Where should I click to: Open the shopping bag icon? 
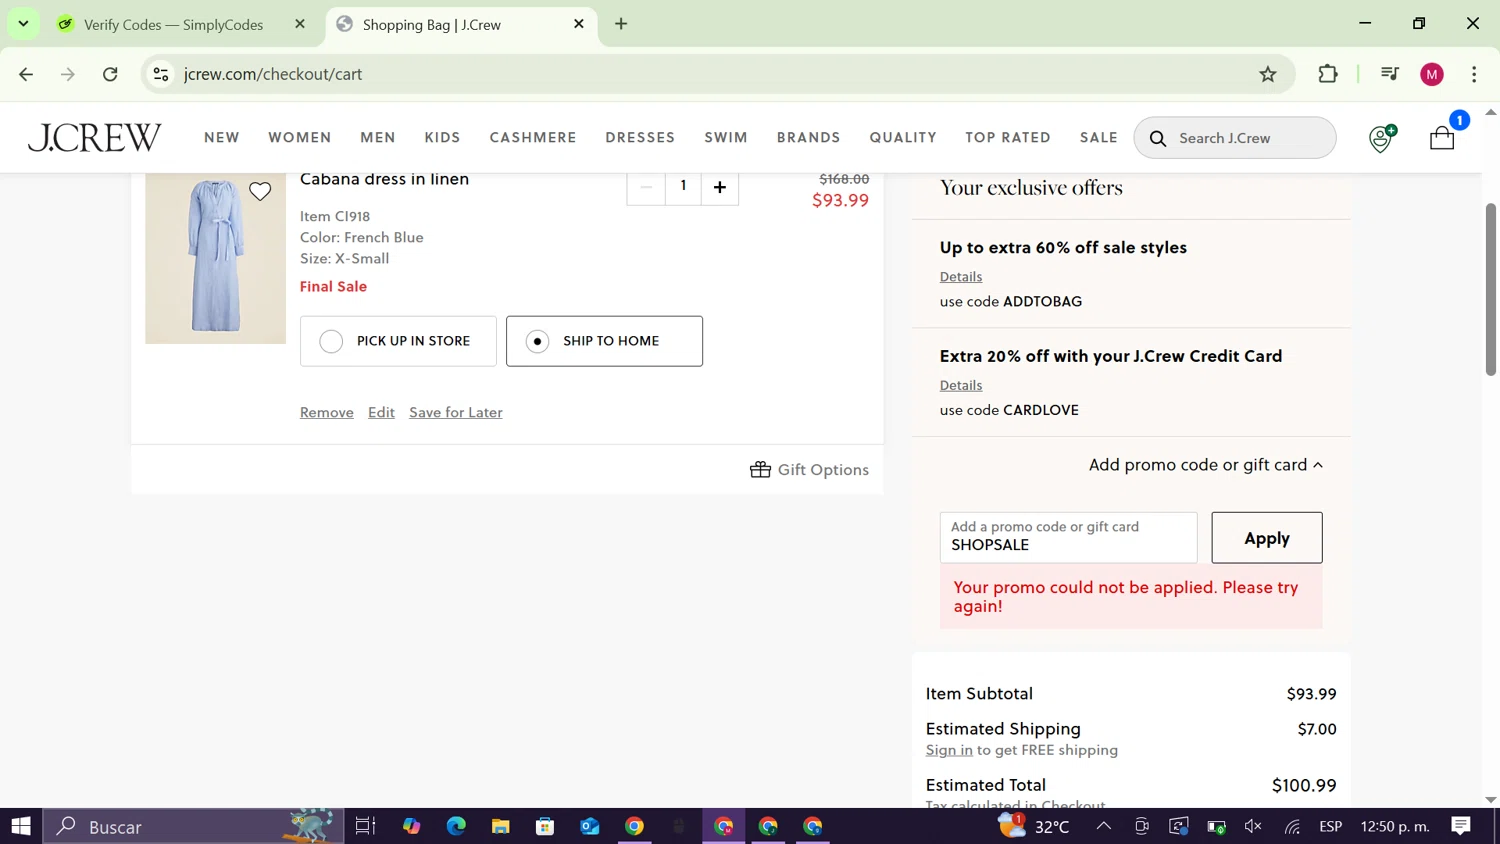click(x=1442, y=137)
